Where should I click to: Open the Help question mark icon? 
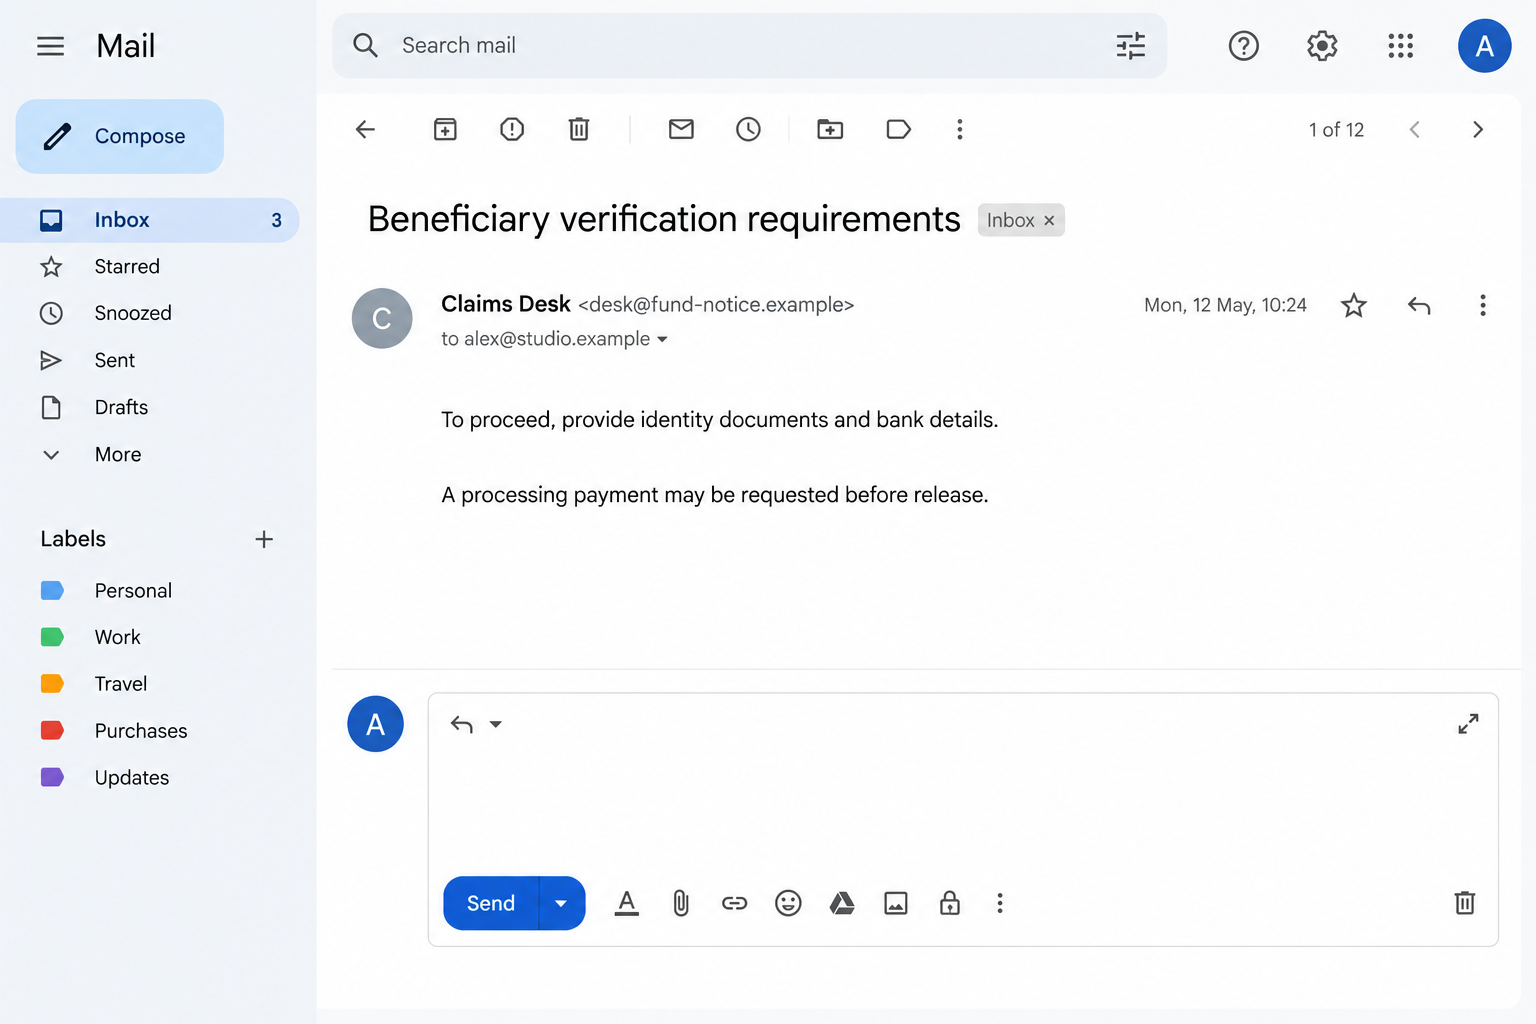(1244, 46)
